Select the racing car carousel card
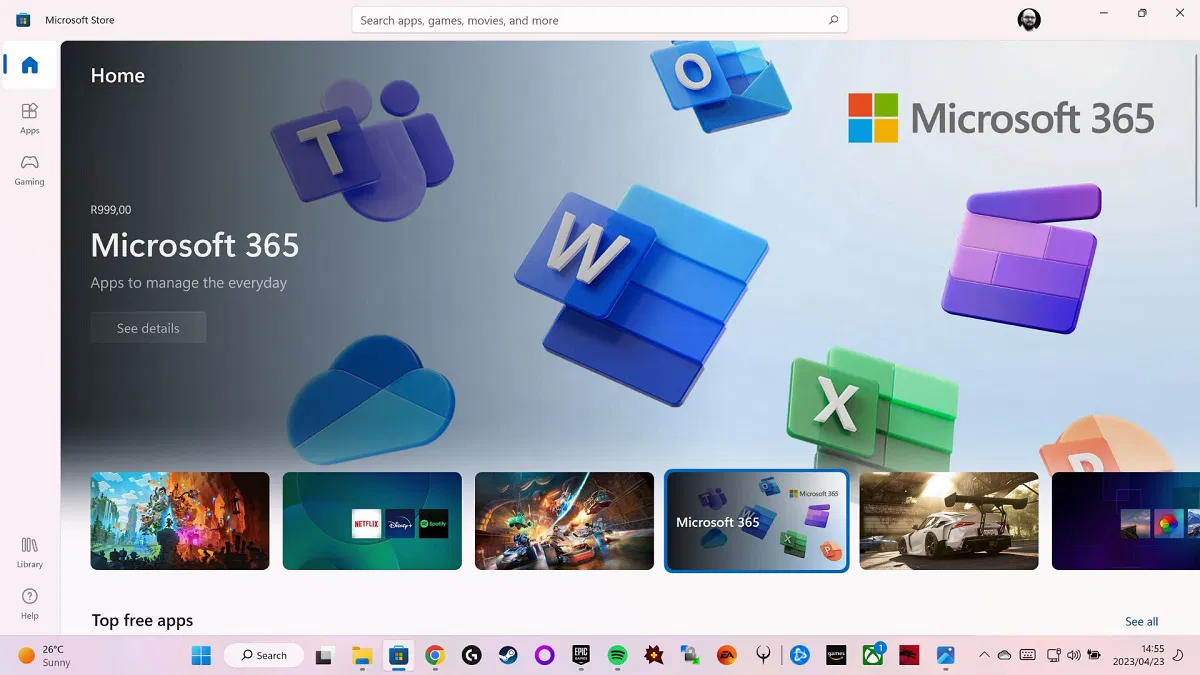Screen dimensions: 1200x675 click(948, 520)
